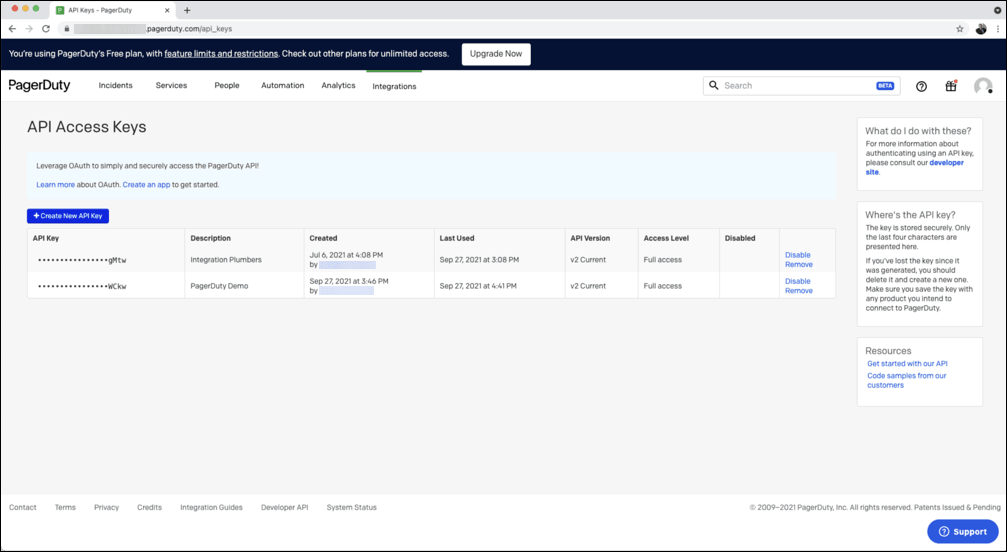Viewport: 1007px width, 552px height.
Task: Click 'Sep 27, 2021 at 3:08 PM' cell
Action: (479, 260)
